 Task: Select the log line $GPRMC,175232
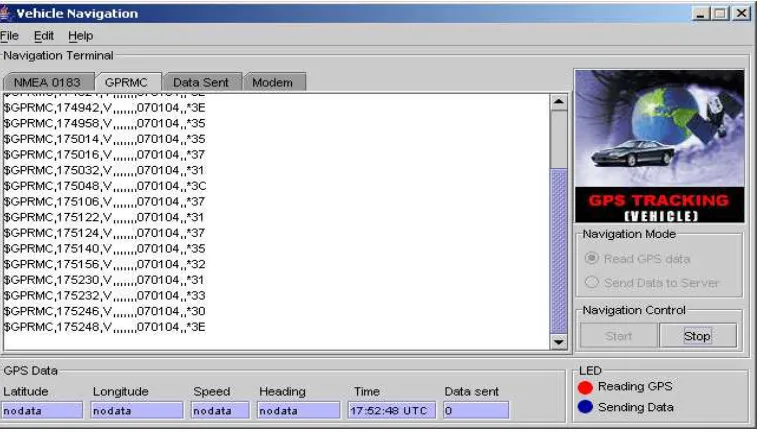[x=104, y=295]
